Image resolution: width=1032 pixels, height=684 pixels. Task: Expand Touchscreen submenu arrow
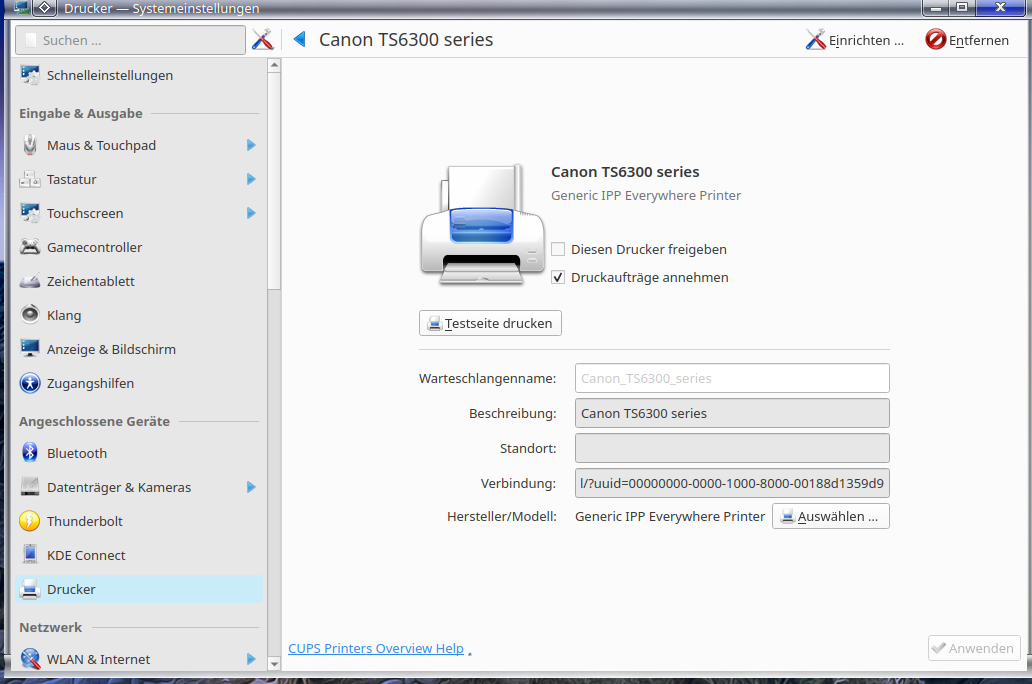click(251, 213)
